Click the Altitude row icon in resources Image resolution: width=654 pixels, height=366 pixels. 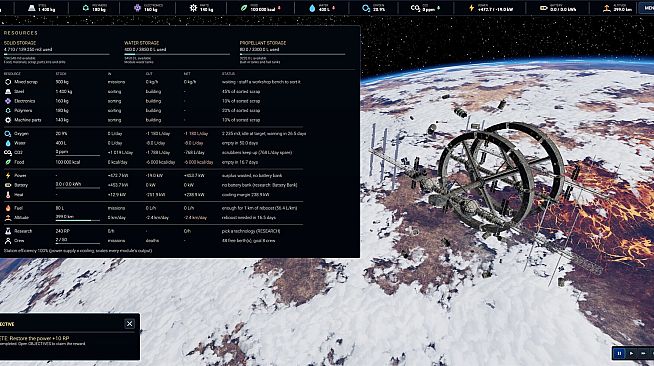[8, 218]
